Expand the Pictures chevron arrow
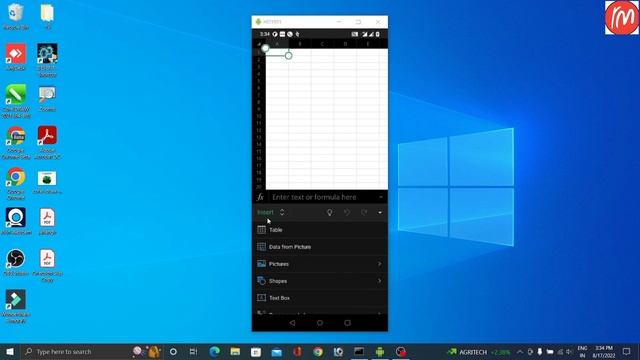 pos(379,264)
